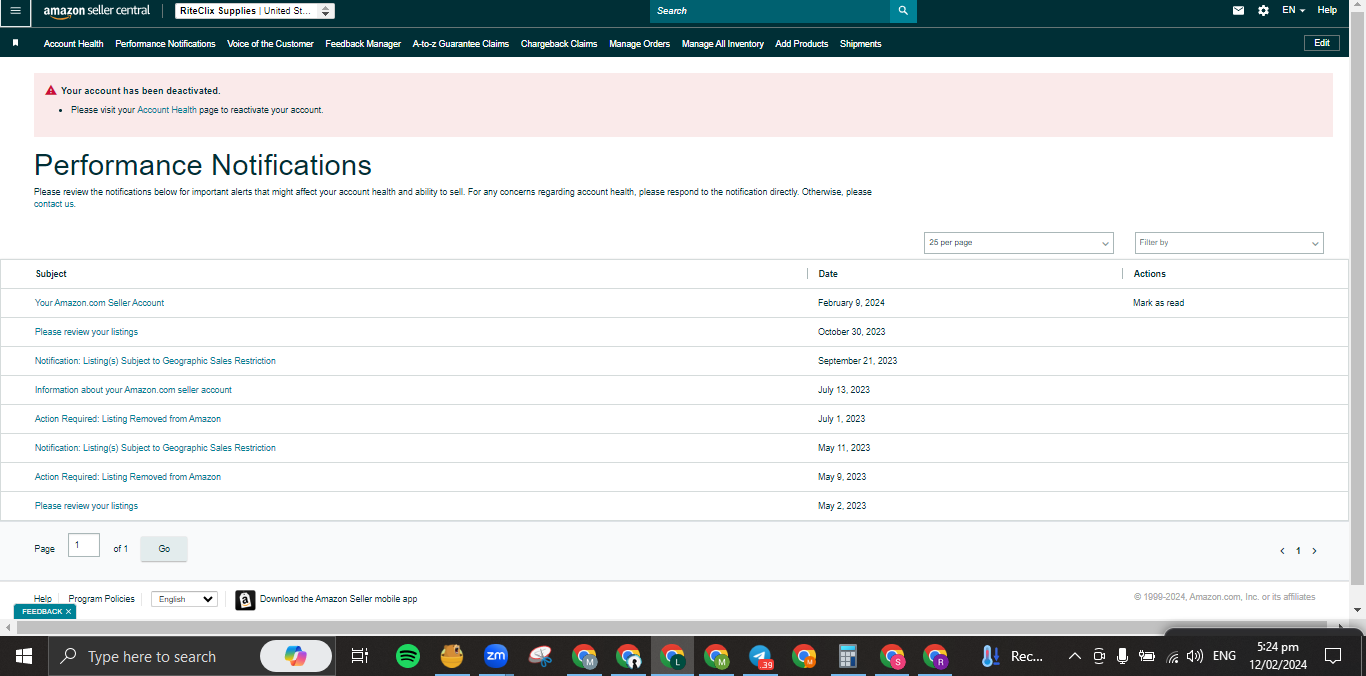Click the Amazon Seller Central logo
Viewport: 1366px width, 676px height.
point(97,11)
